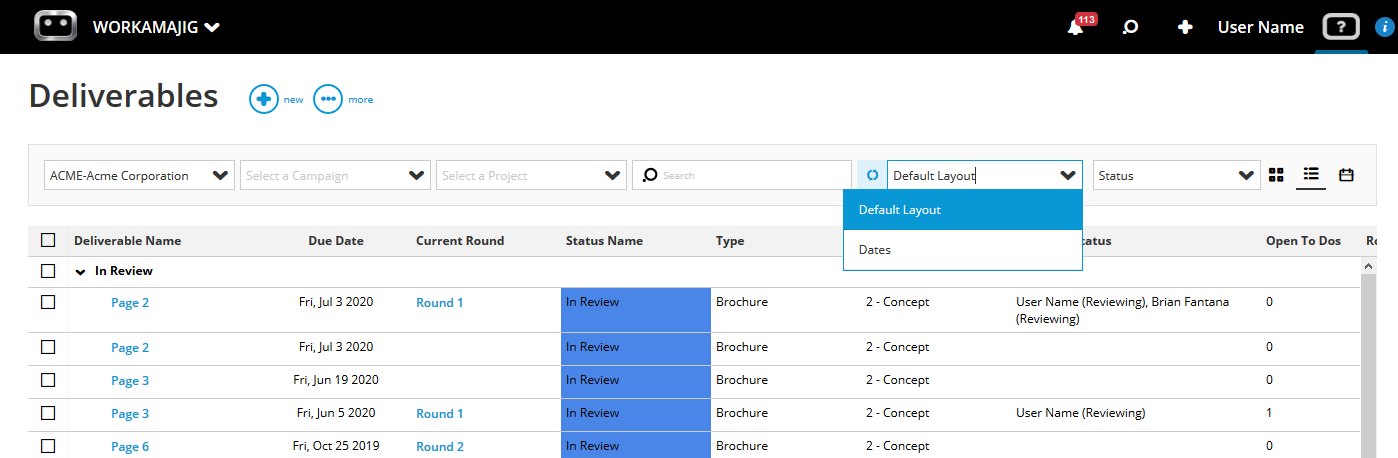
Task: Click into the Search field
Action: point(742,175)
